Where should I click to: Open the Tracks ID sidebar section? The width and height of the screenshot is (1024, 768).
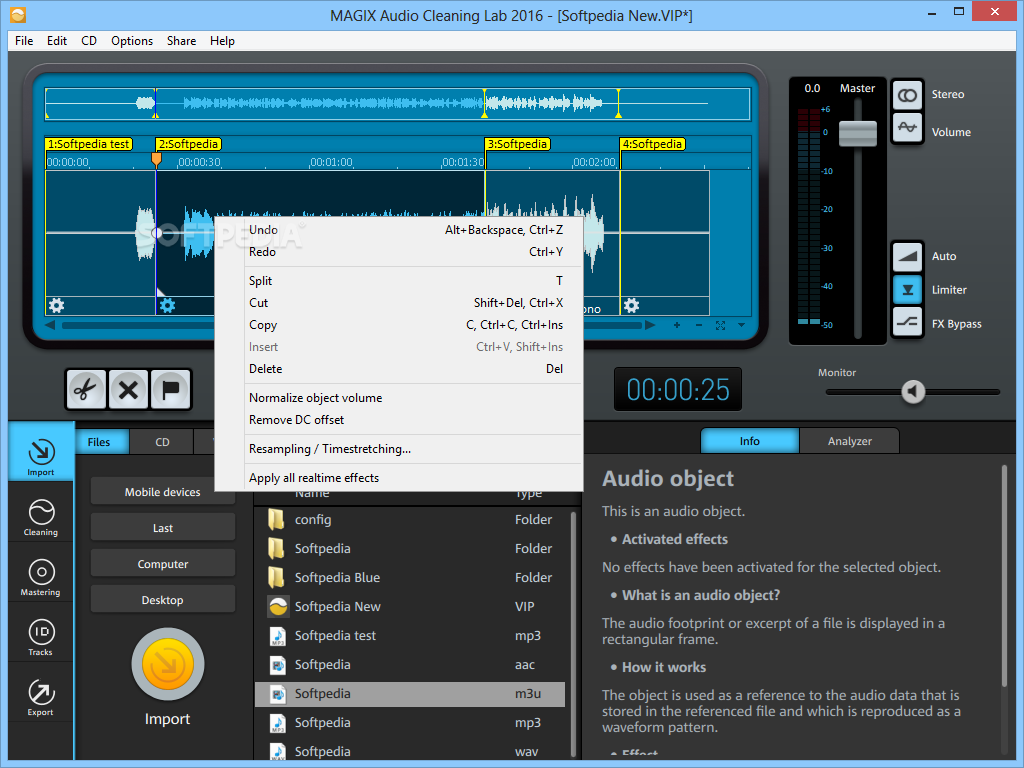(x=41, y=637)
